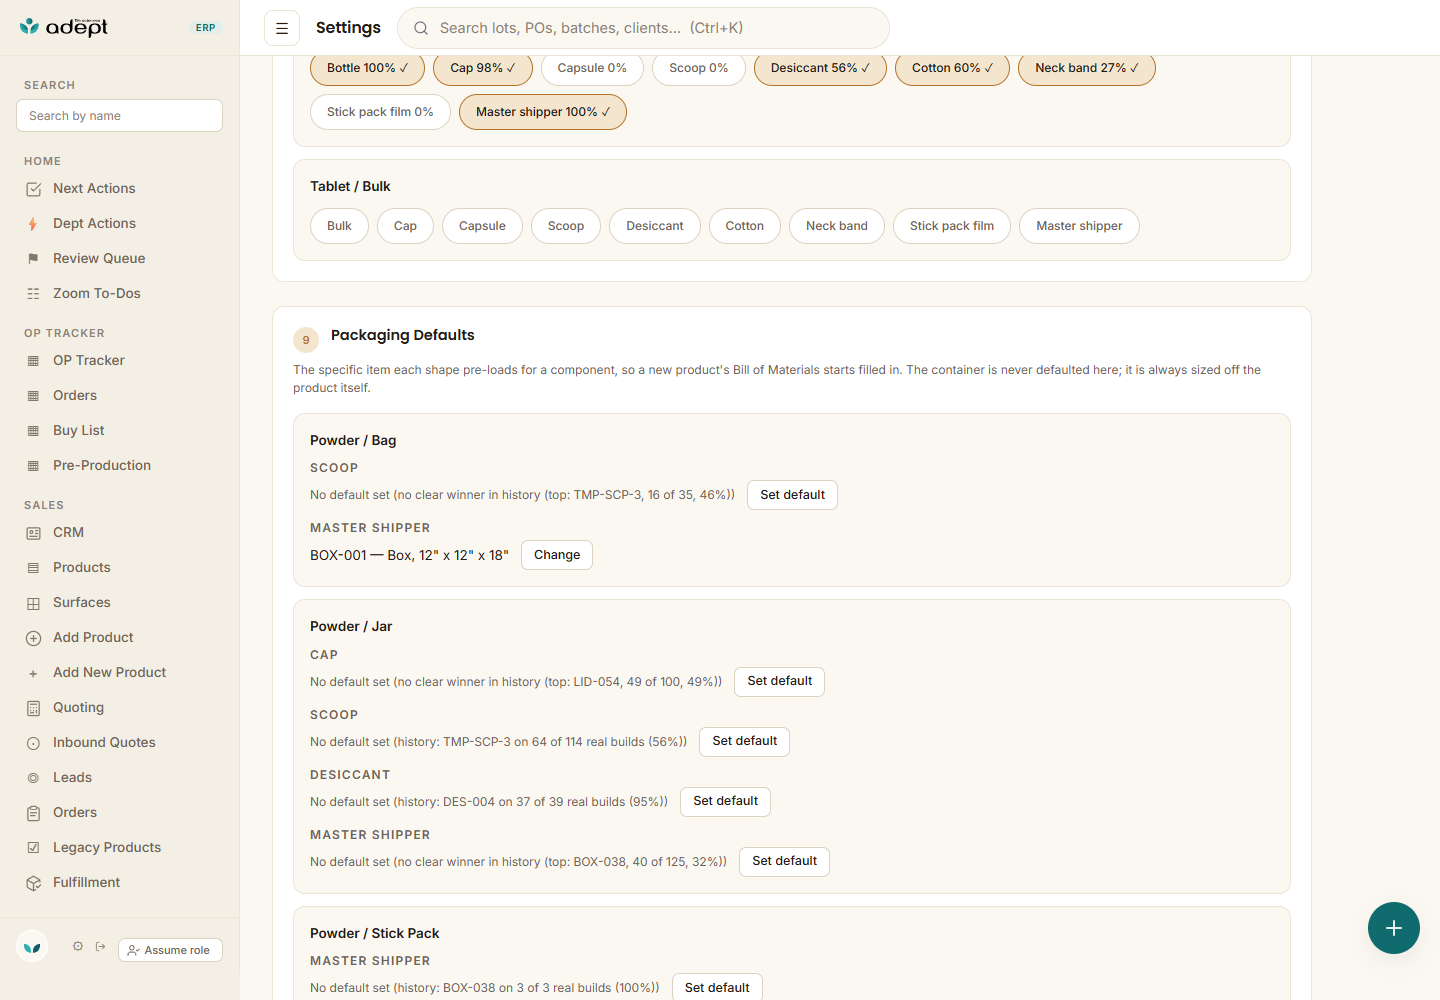Click the Surfaces grid icon
The height and width of the screenshot is (1000, 1440).
point(33,603)
